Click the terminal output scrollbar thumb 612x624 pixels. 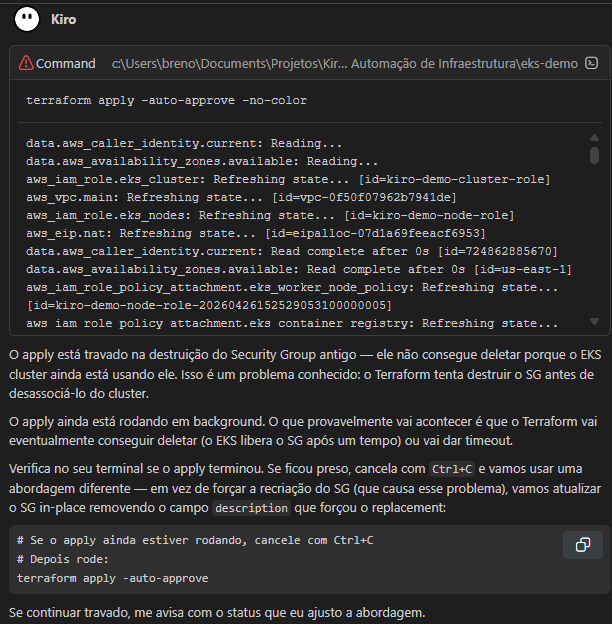coord(594,155)
